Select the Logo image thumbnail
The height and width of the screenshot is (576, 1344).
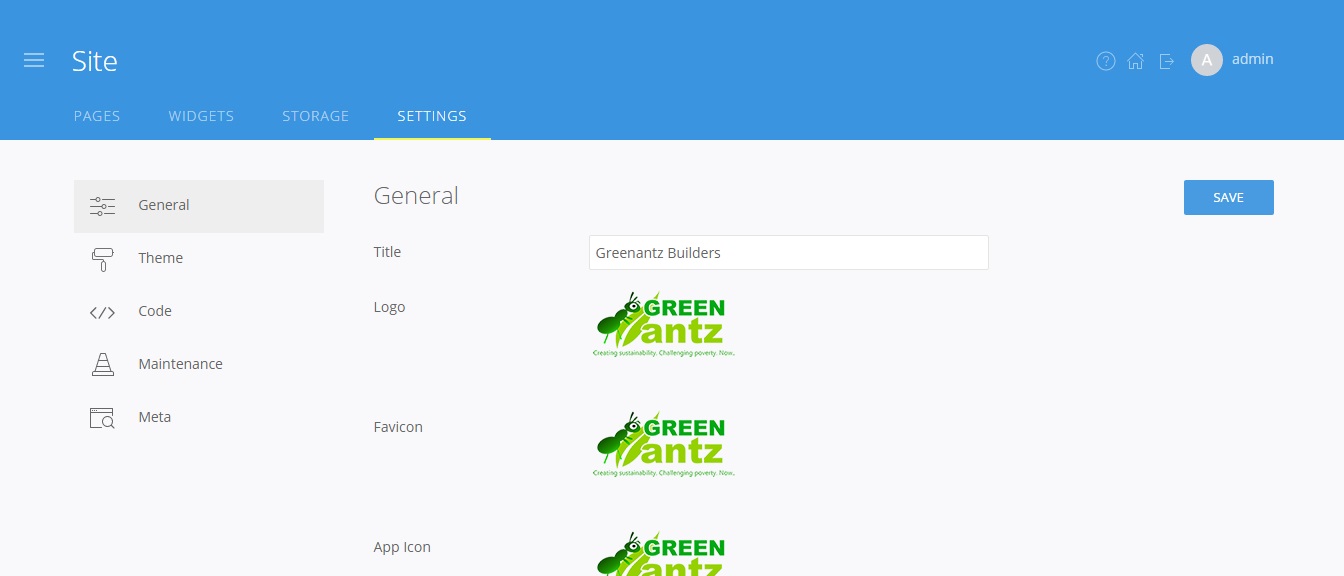click(x=664, y=325)
